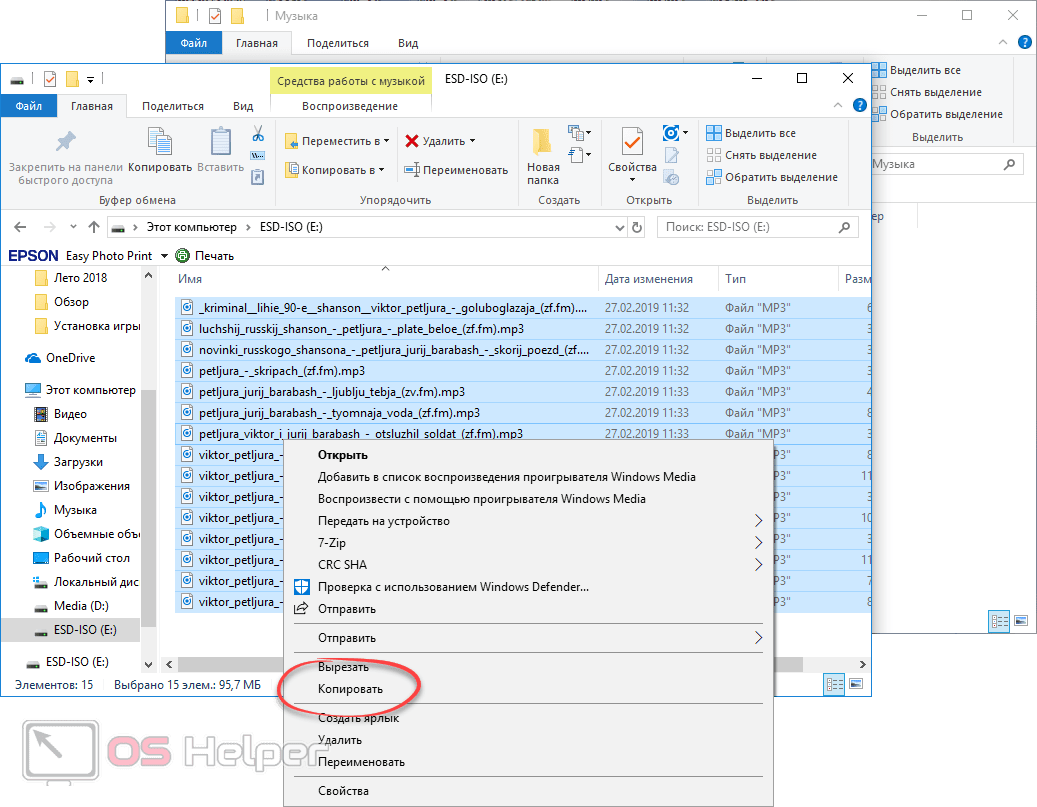Image resolution: width=1037 pixels, height=807 pixels.
Task: Select 'Media (D:)' in the navigation pane
Action: 81,606
